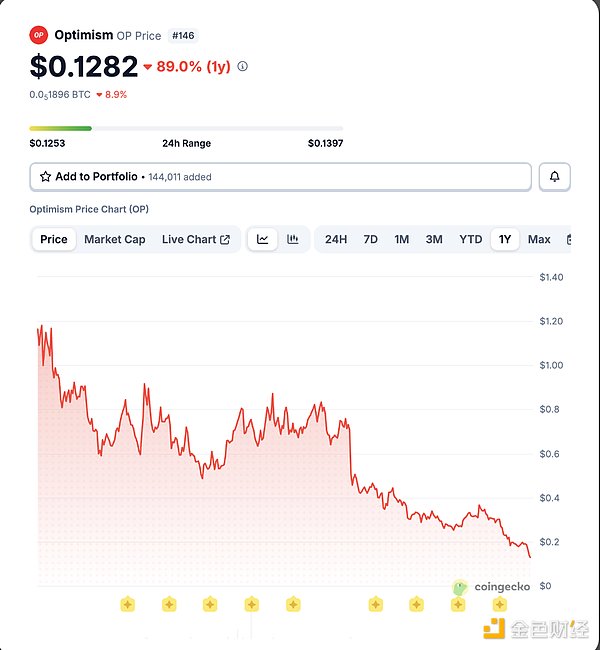Screen dimensions: 600x650
Task: Click the info icon beside 89.0% (1y)
Action: pos(243,67)
